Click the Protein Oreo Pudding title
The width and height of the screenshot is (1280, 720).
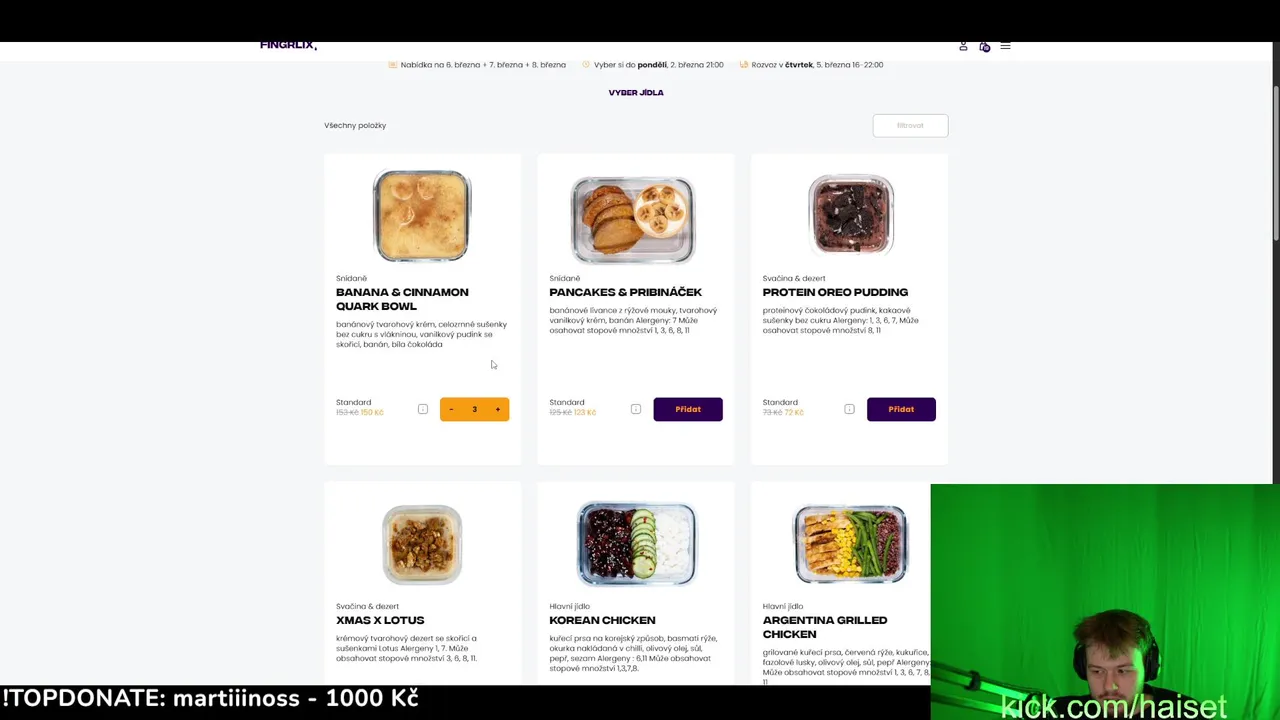pyautogui.click(x=835, y=292)
